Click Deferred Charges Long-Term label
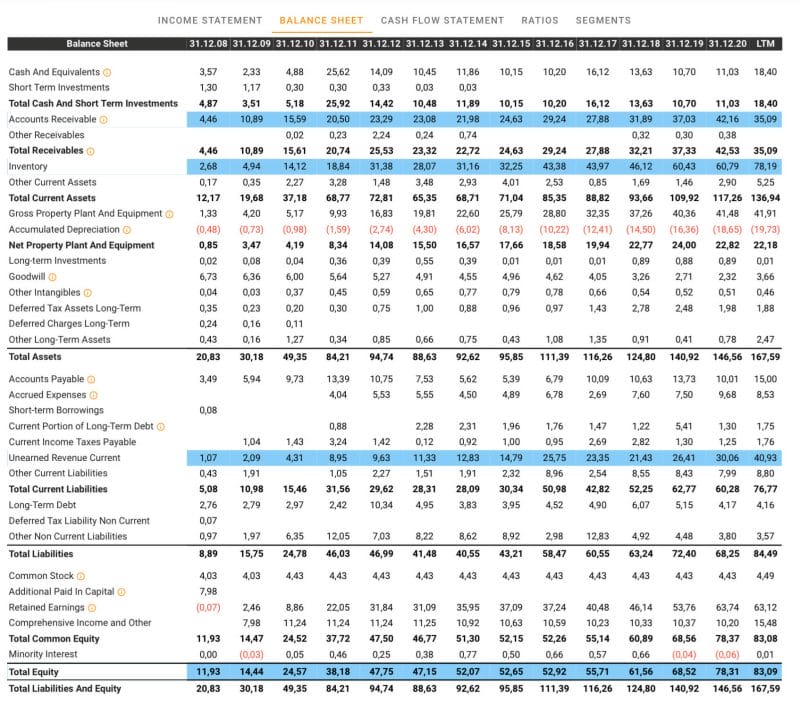Screen dimensions: 800x704 coord(69,323)
